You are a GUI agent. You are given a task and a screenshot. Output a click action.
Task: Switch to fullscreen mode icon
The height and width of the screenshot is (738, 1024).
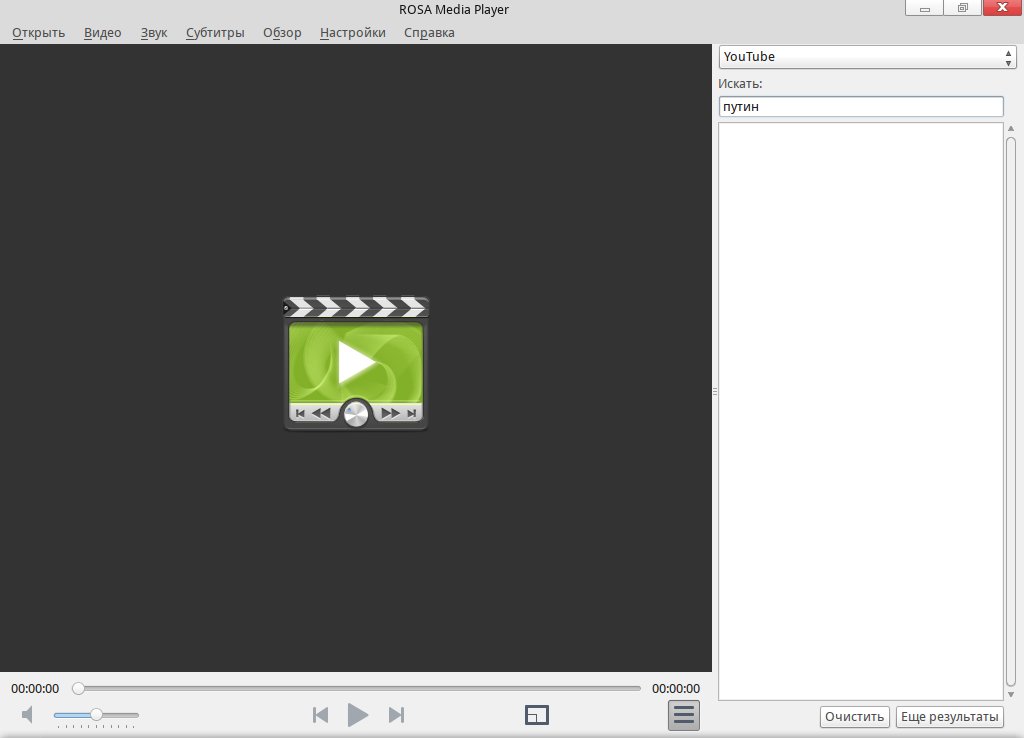click(537, 714)
